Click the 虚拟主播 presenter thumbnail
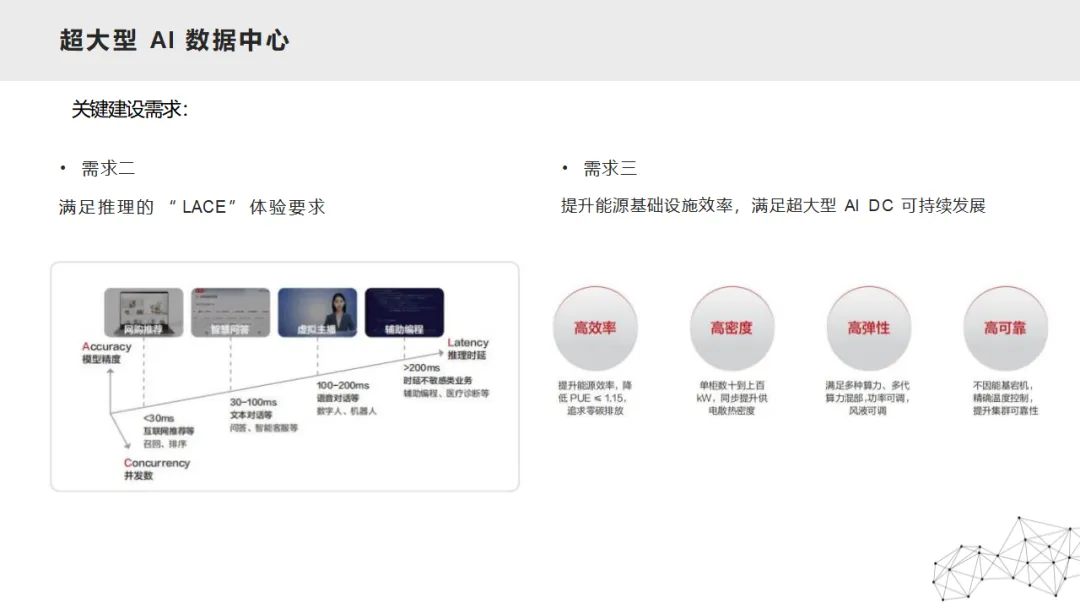1080x608 pixels. pos(318,313)
